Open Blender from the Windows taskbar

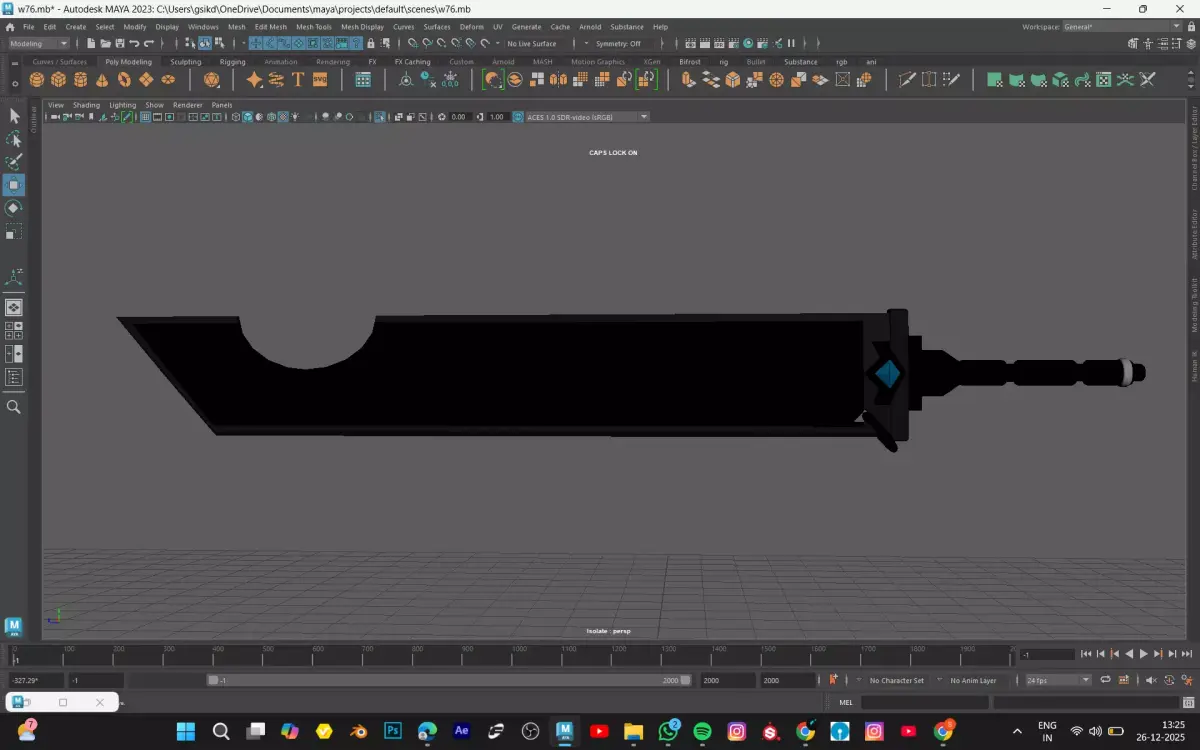click(358, 732)
